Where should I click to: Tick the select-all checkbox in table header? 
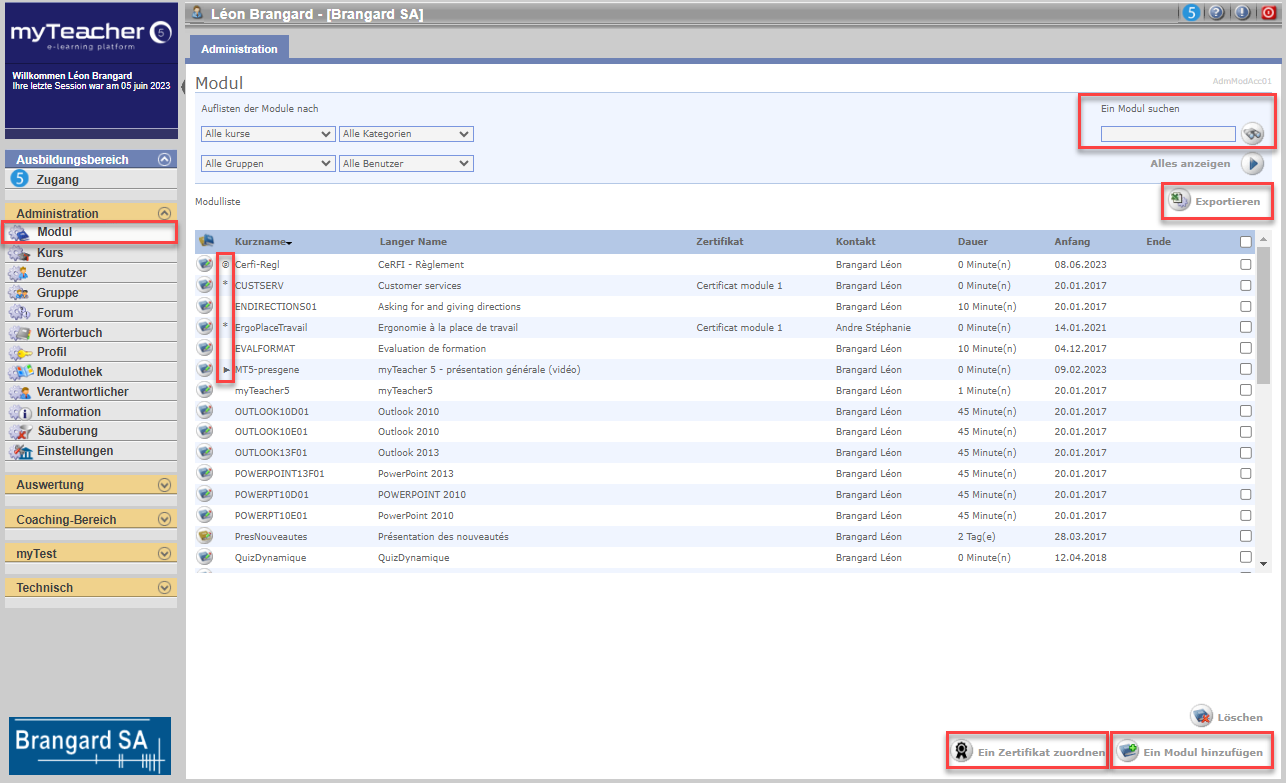[1245, 242]
